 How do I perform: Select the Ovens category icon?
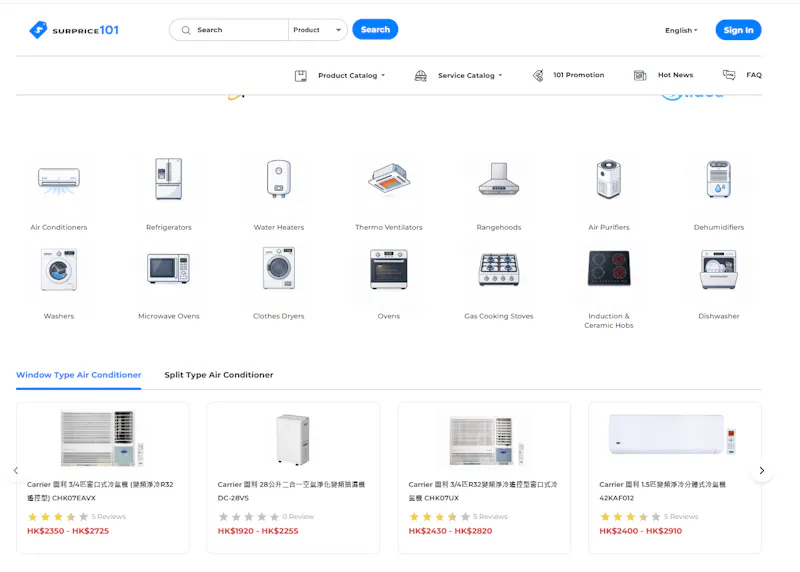point(389,269)
